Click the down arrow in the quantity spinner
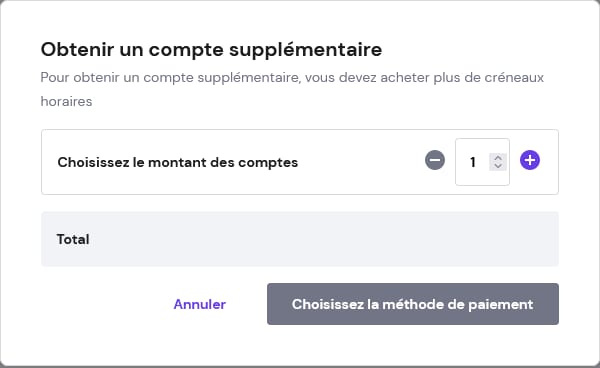 click(498, 166)
